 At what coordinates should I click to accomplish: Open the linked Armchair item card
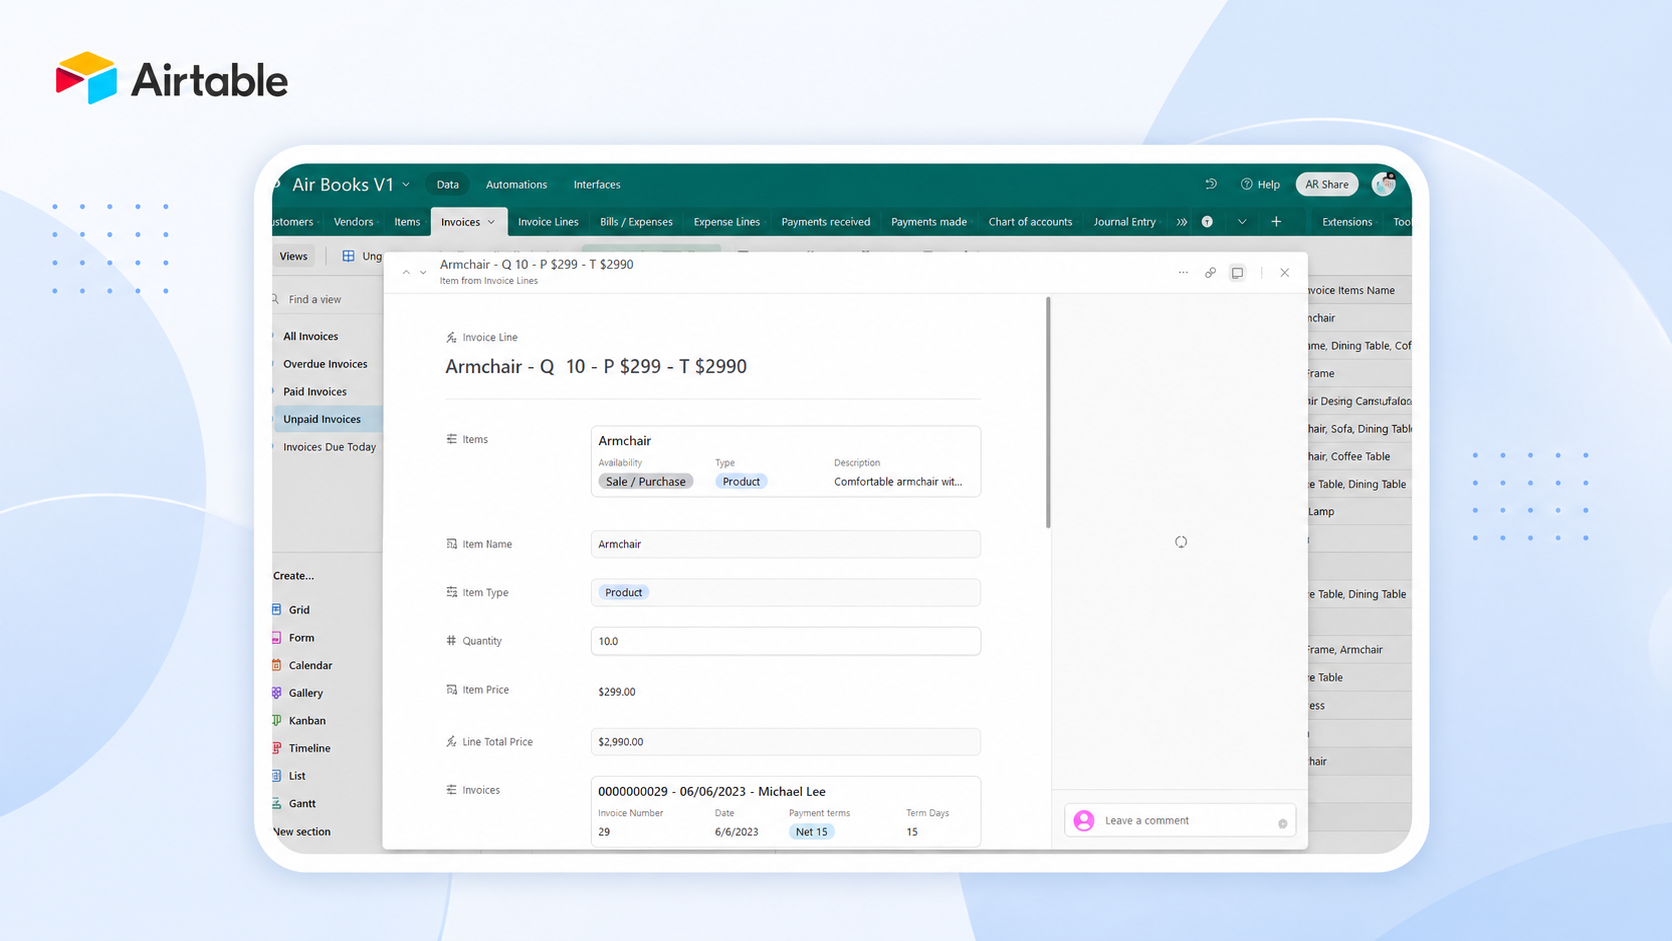coord(786,461)
